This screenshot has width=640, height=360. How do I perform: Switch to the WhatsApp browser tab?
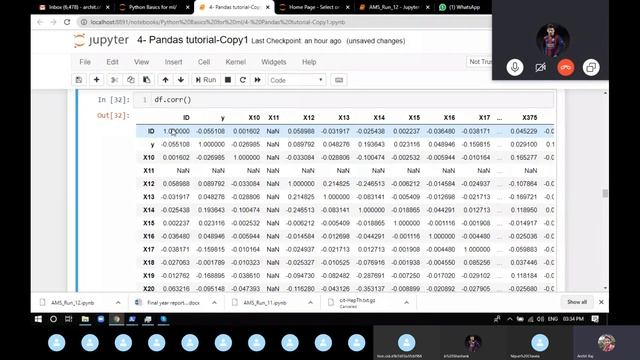coord(463,7)
